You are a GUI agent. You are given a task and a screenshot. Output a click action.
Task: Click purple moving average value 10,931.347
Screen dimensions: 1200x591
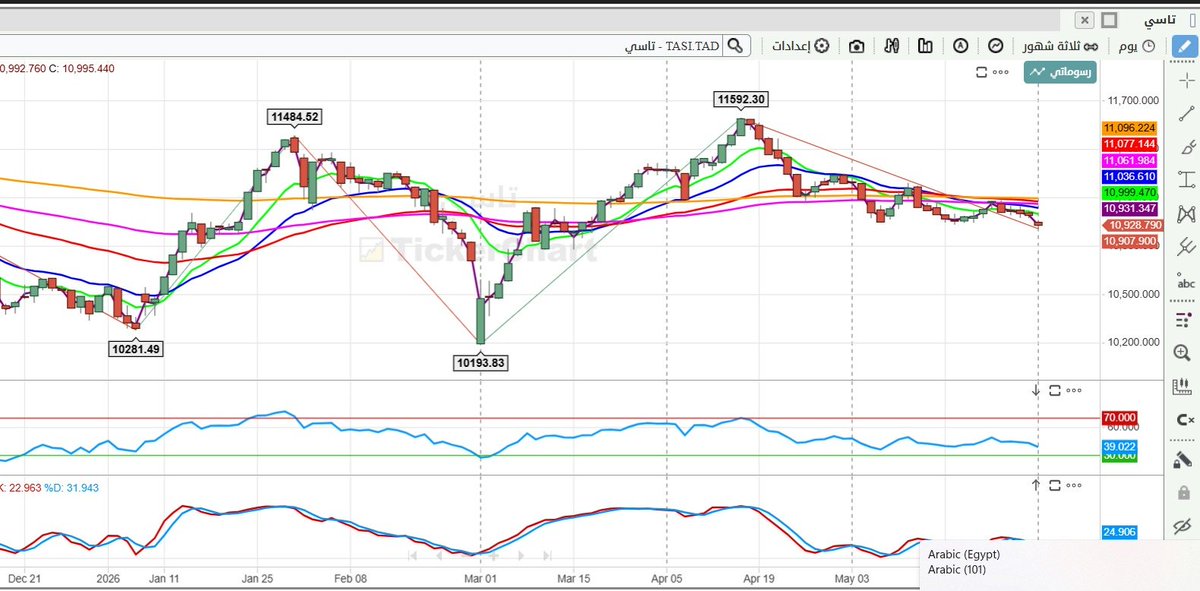pyautogui.click(x=1129, y=208)
